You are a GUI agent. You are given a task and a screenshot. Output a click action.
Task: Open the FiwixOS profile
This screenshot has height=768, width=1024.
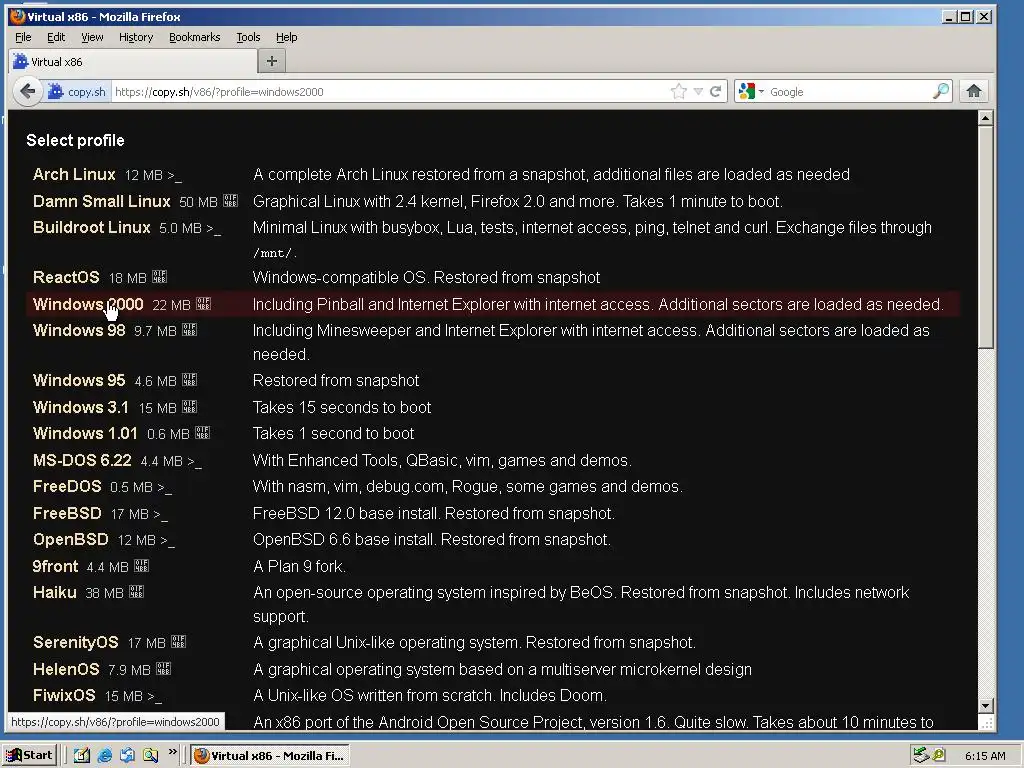coord(64,696)
